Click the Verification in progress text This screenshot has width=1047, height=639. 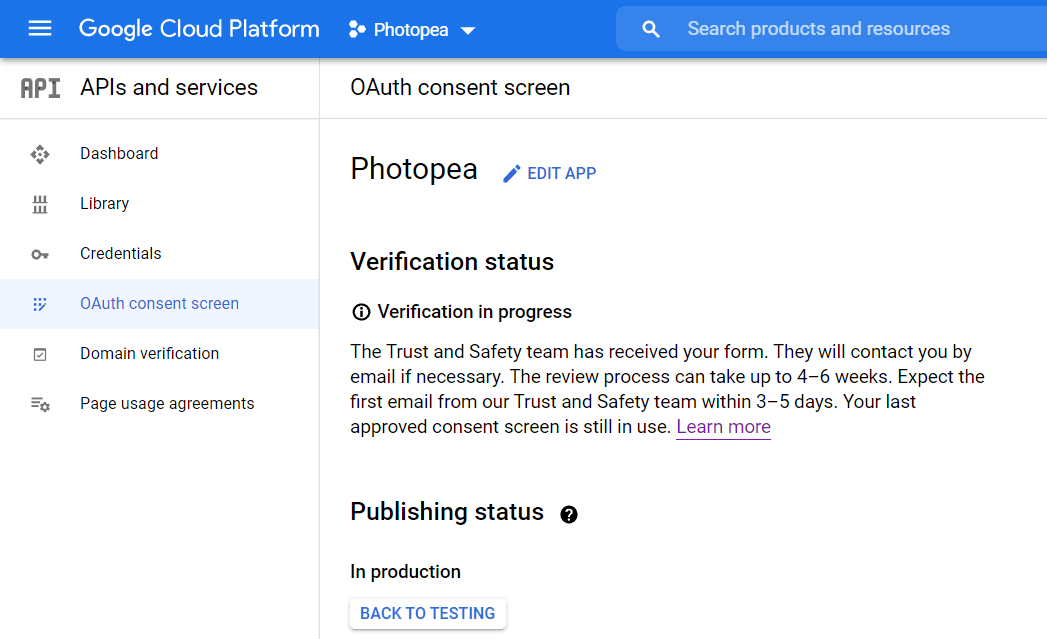475,312
